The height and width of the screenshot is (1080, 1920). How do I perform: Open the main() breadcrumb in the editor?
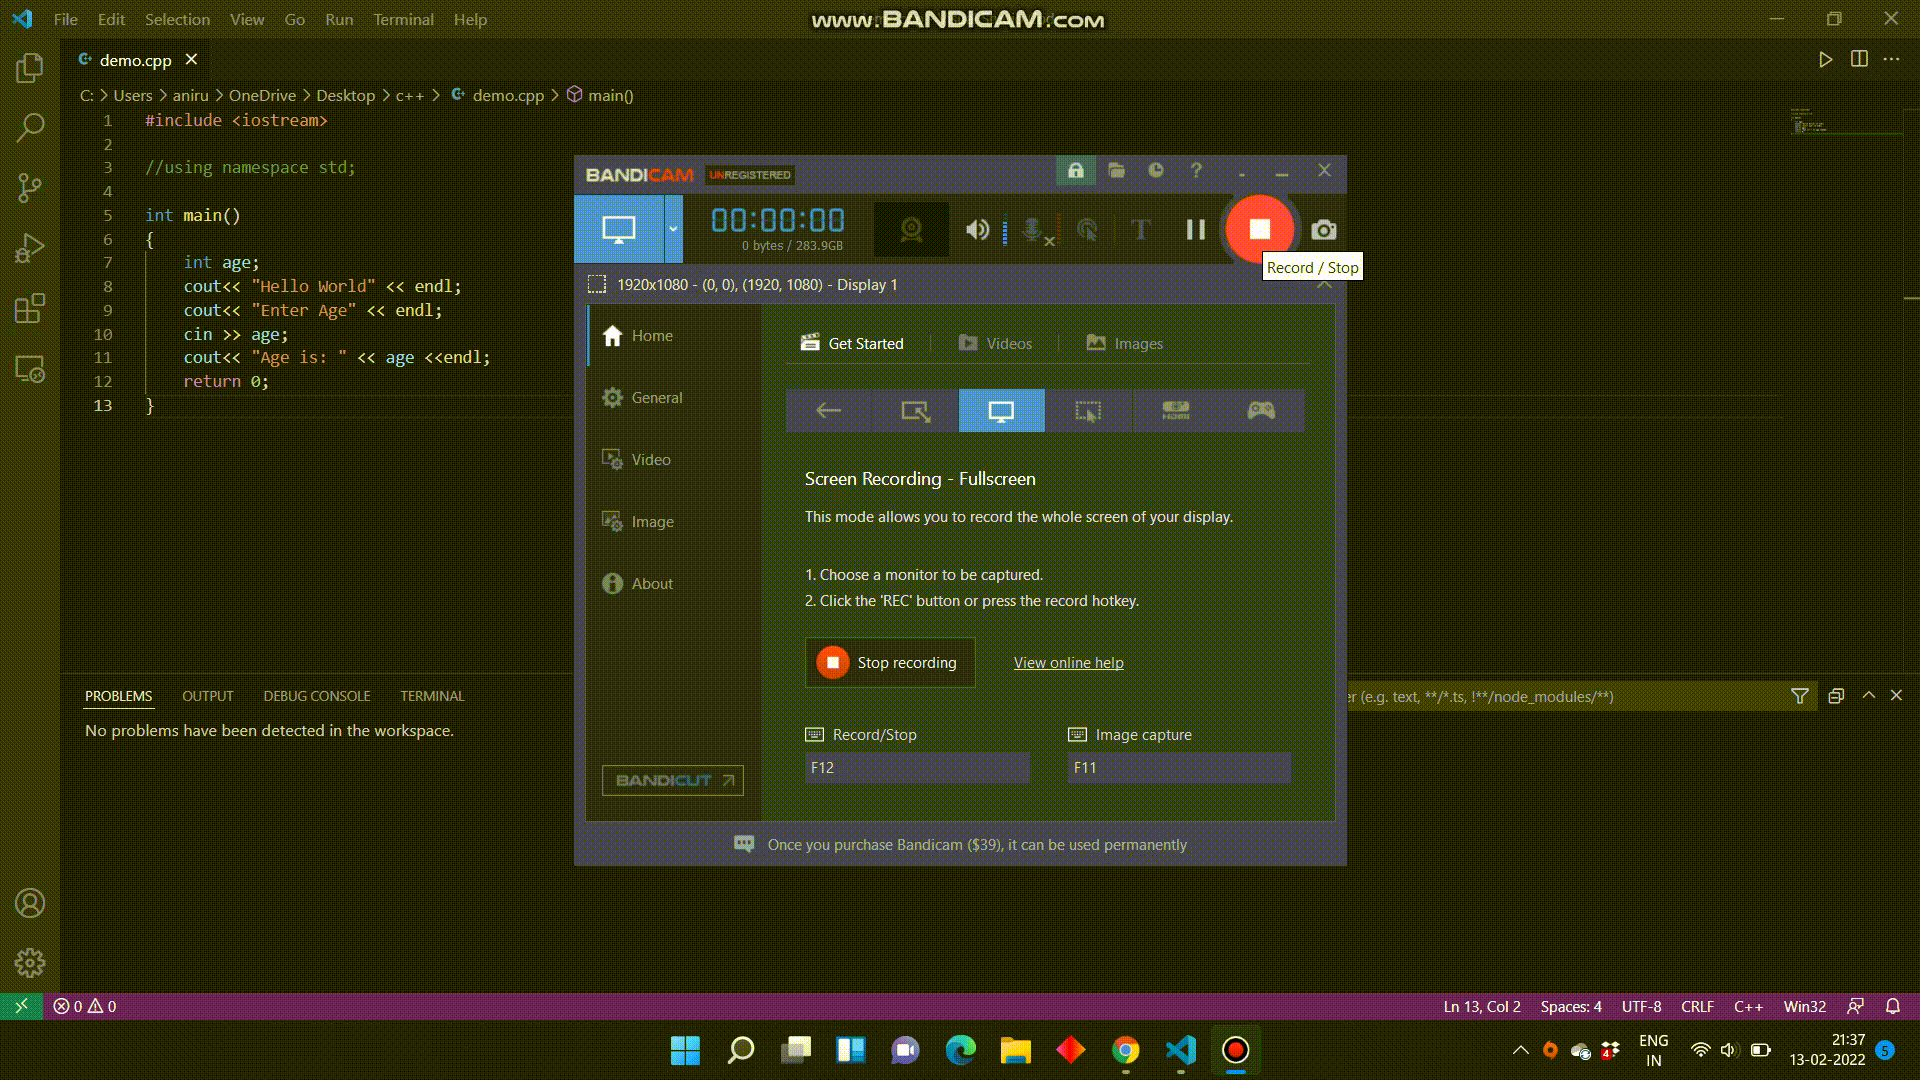610,95
